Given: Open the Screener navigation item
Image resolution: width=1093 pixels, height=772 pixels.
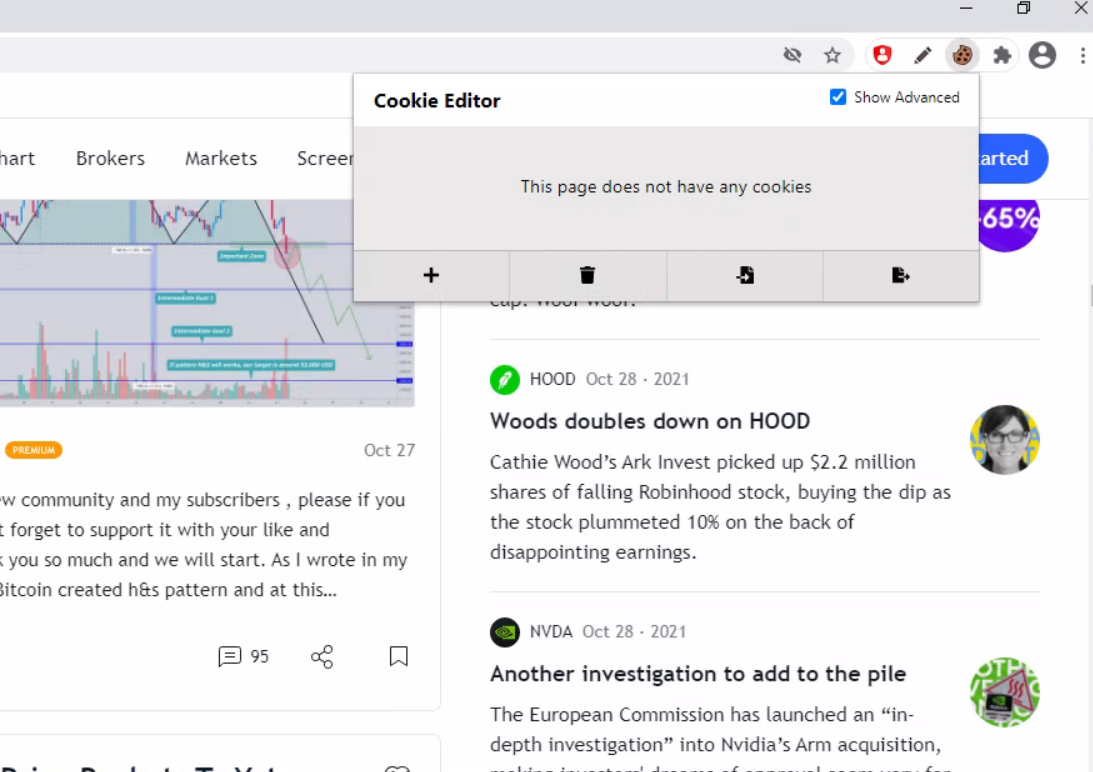Looking at the screenshot, I should tap(326, 158).
